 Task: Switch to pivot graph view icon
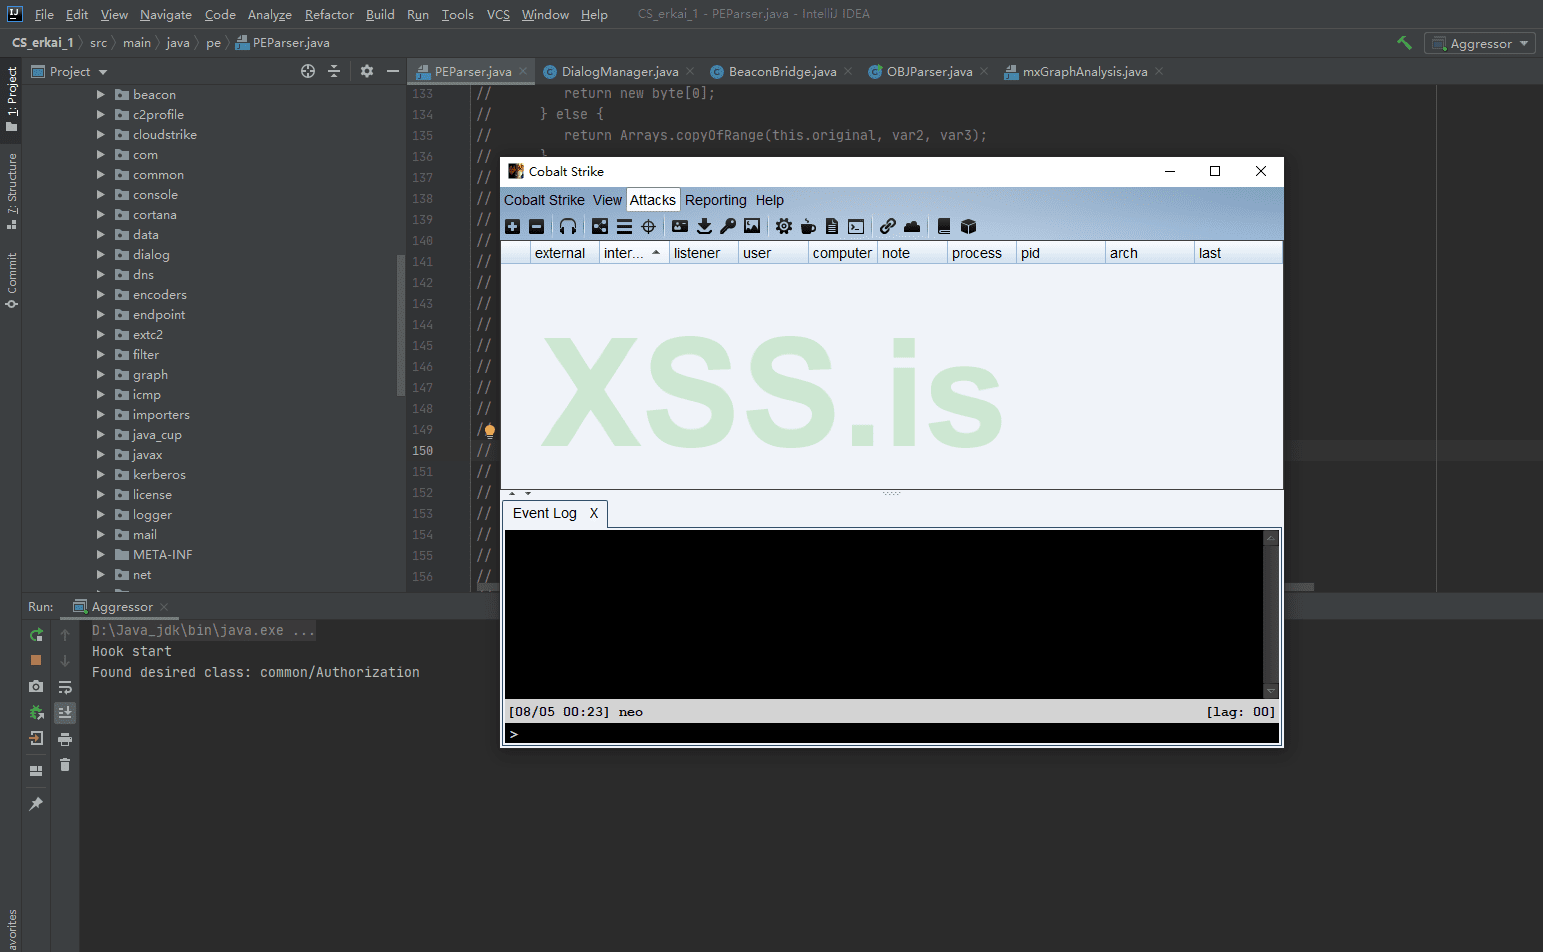click(x=600, y=227)
